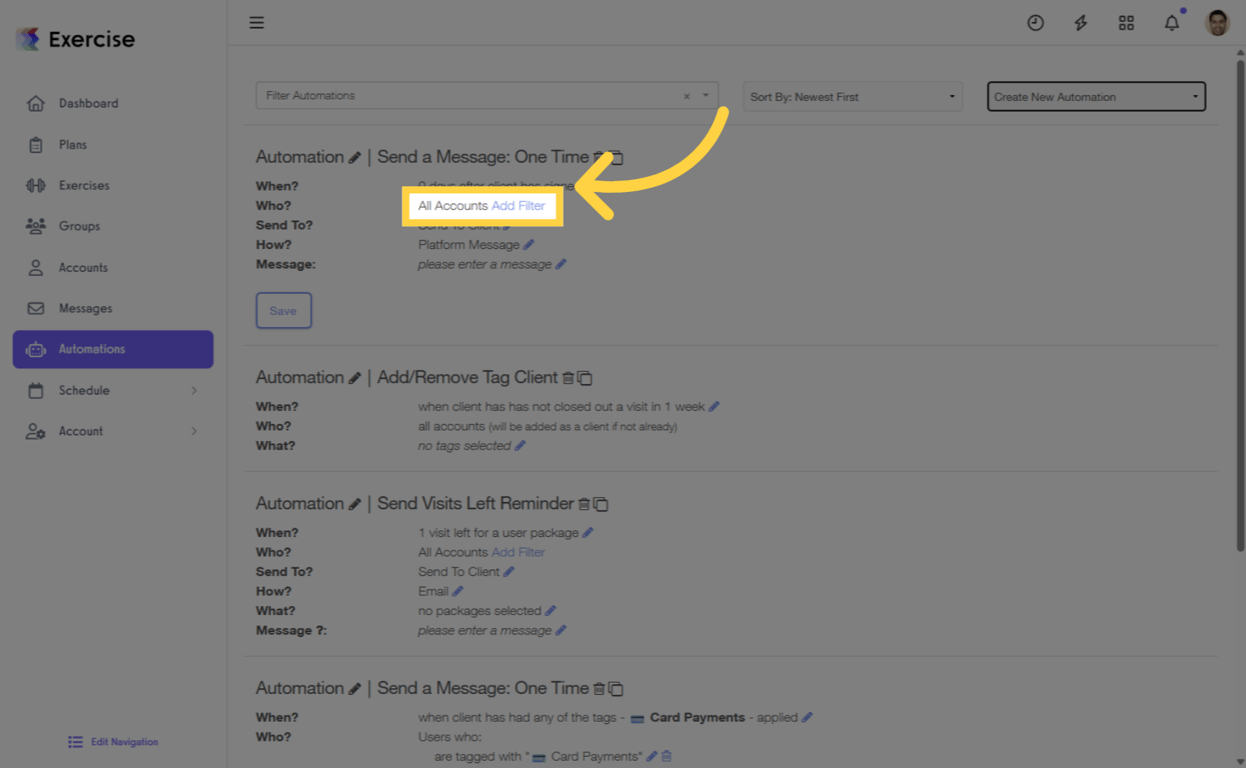
Task: Select Automations in sidebar
Action: (x=113, y=349)
